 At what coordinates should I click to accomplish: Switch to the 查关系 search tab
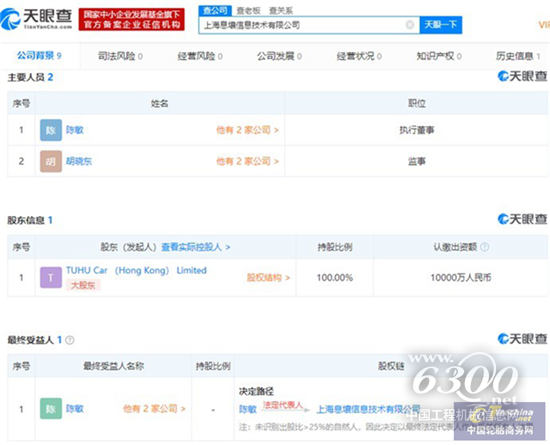click(280, 11)
